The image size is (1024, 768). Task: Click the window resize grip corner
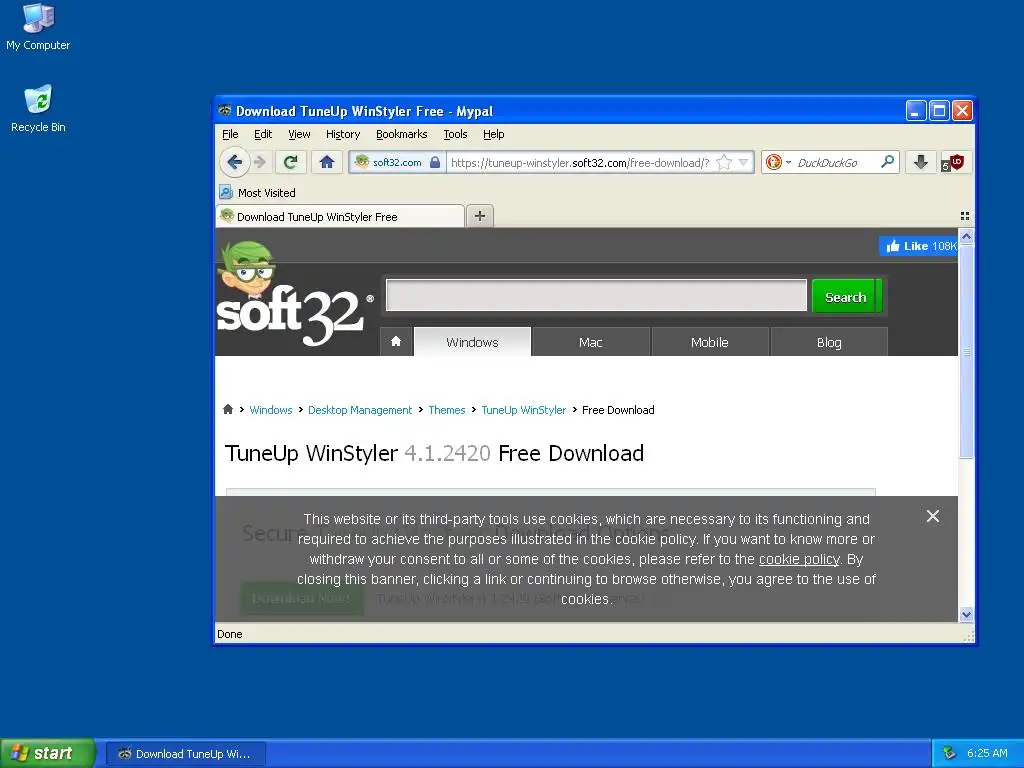click(968, 635)
